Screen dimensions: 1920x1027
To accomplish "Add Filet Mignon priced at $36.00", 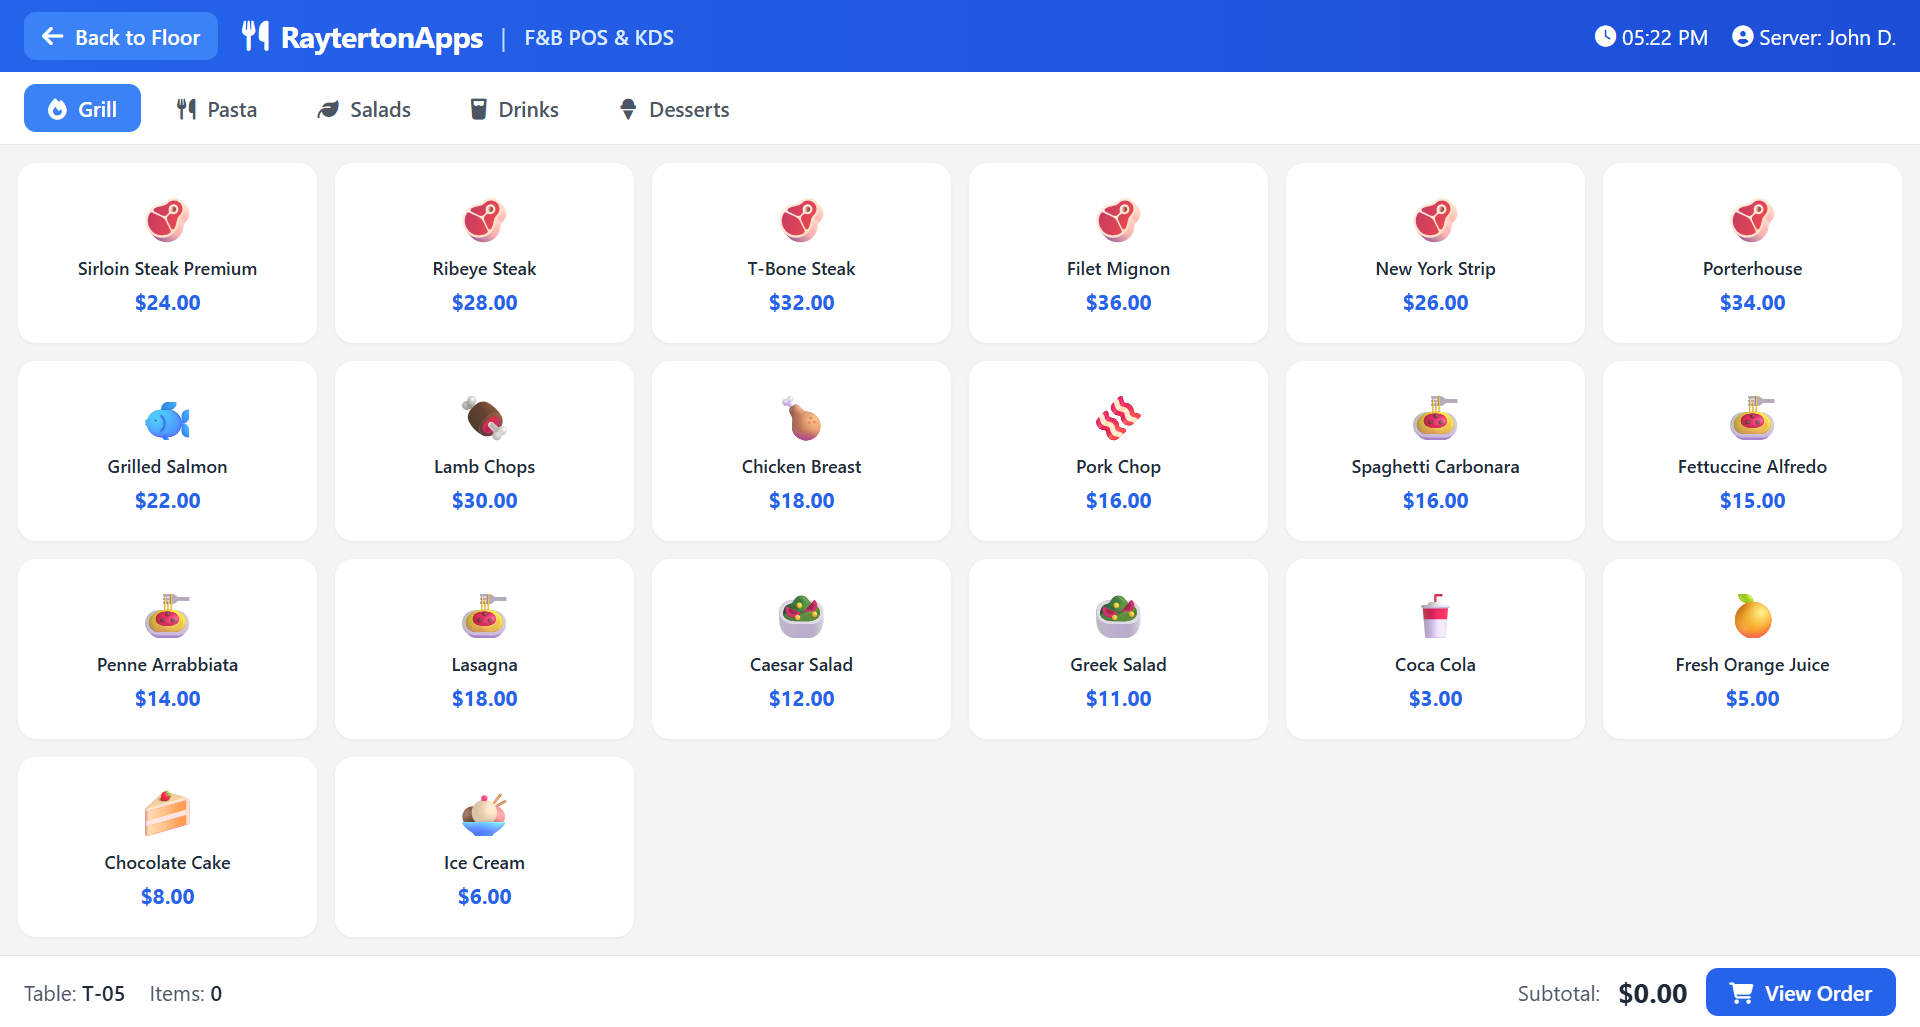I will pyautogui.click(x=1118, y=252).
